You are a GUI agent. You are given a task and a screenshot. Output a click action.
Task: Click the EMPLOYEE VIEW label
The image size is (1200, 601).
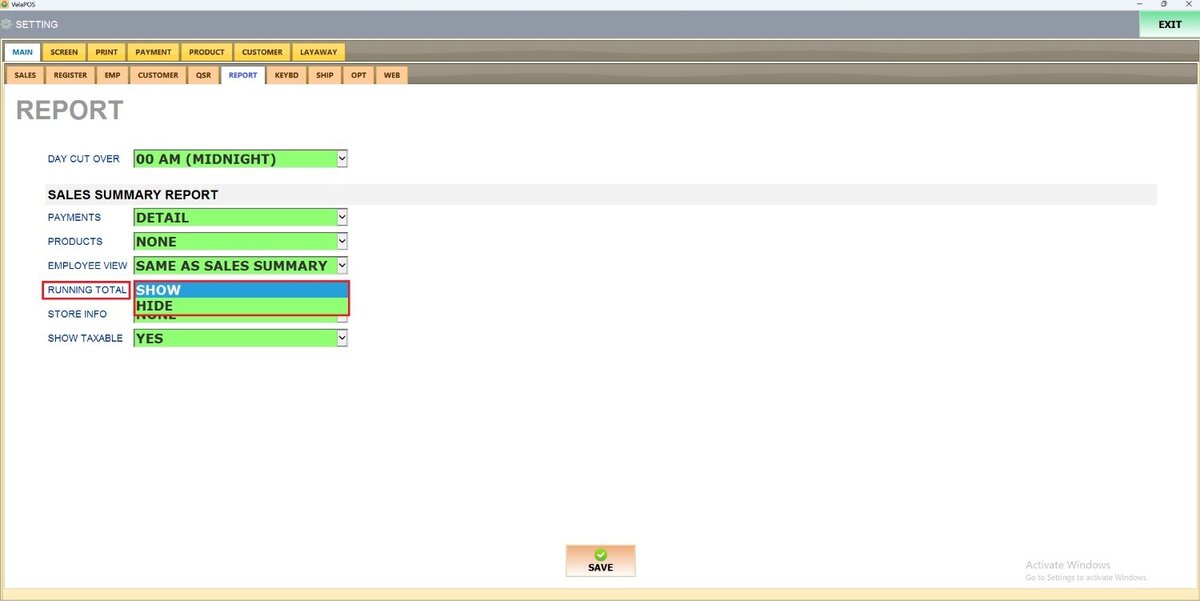click(x=87, y=265)
